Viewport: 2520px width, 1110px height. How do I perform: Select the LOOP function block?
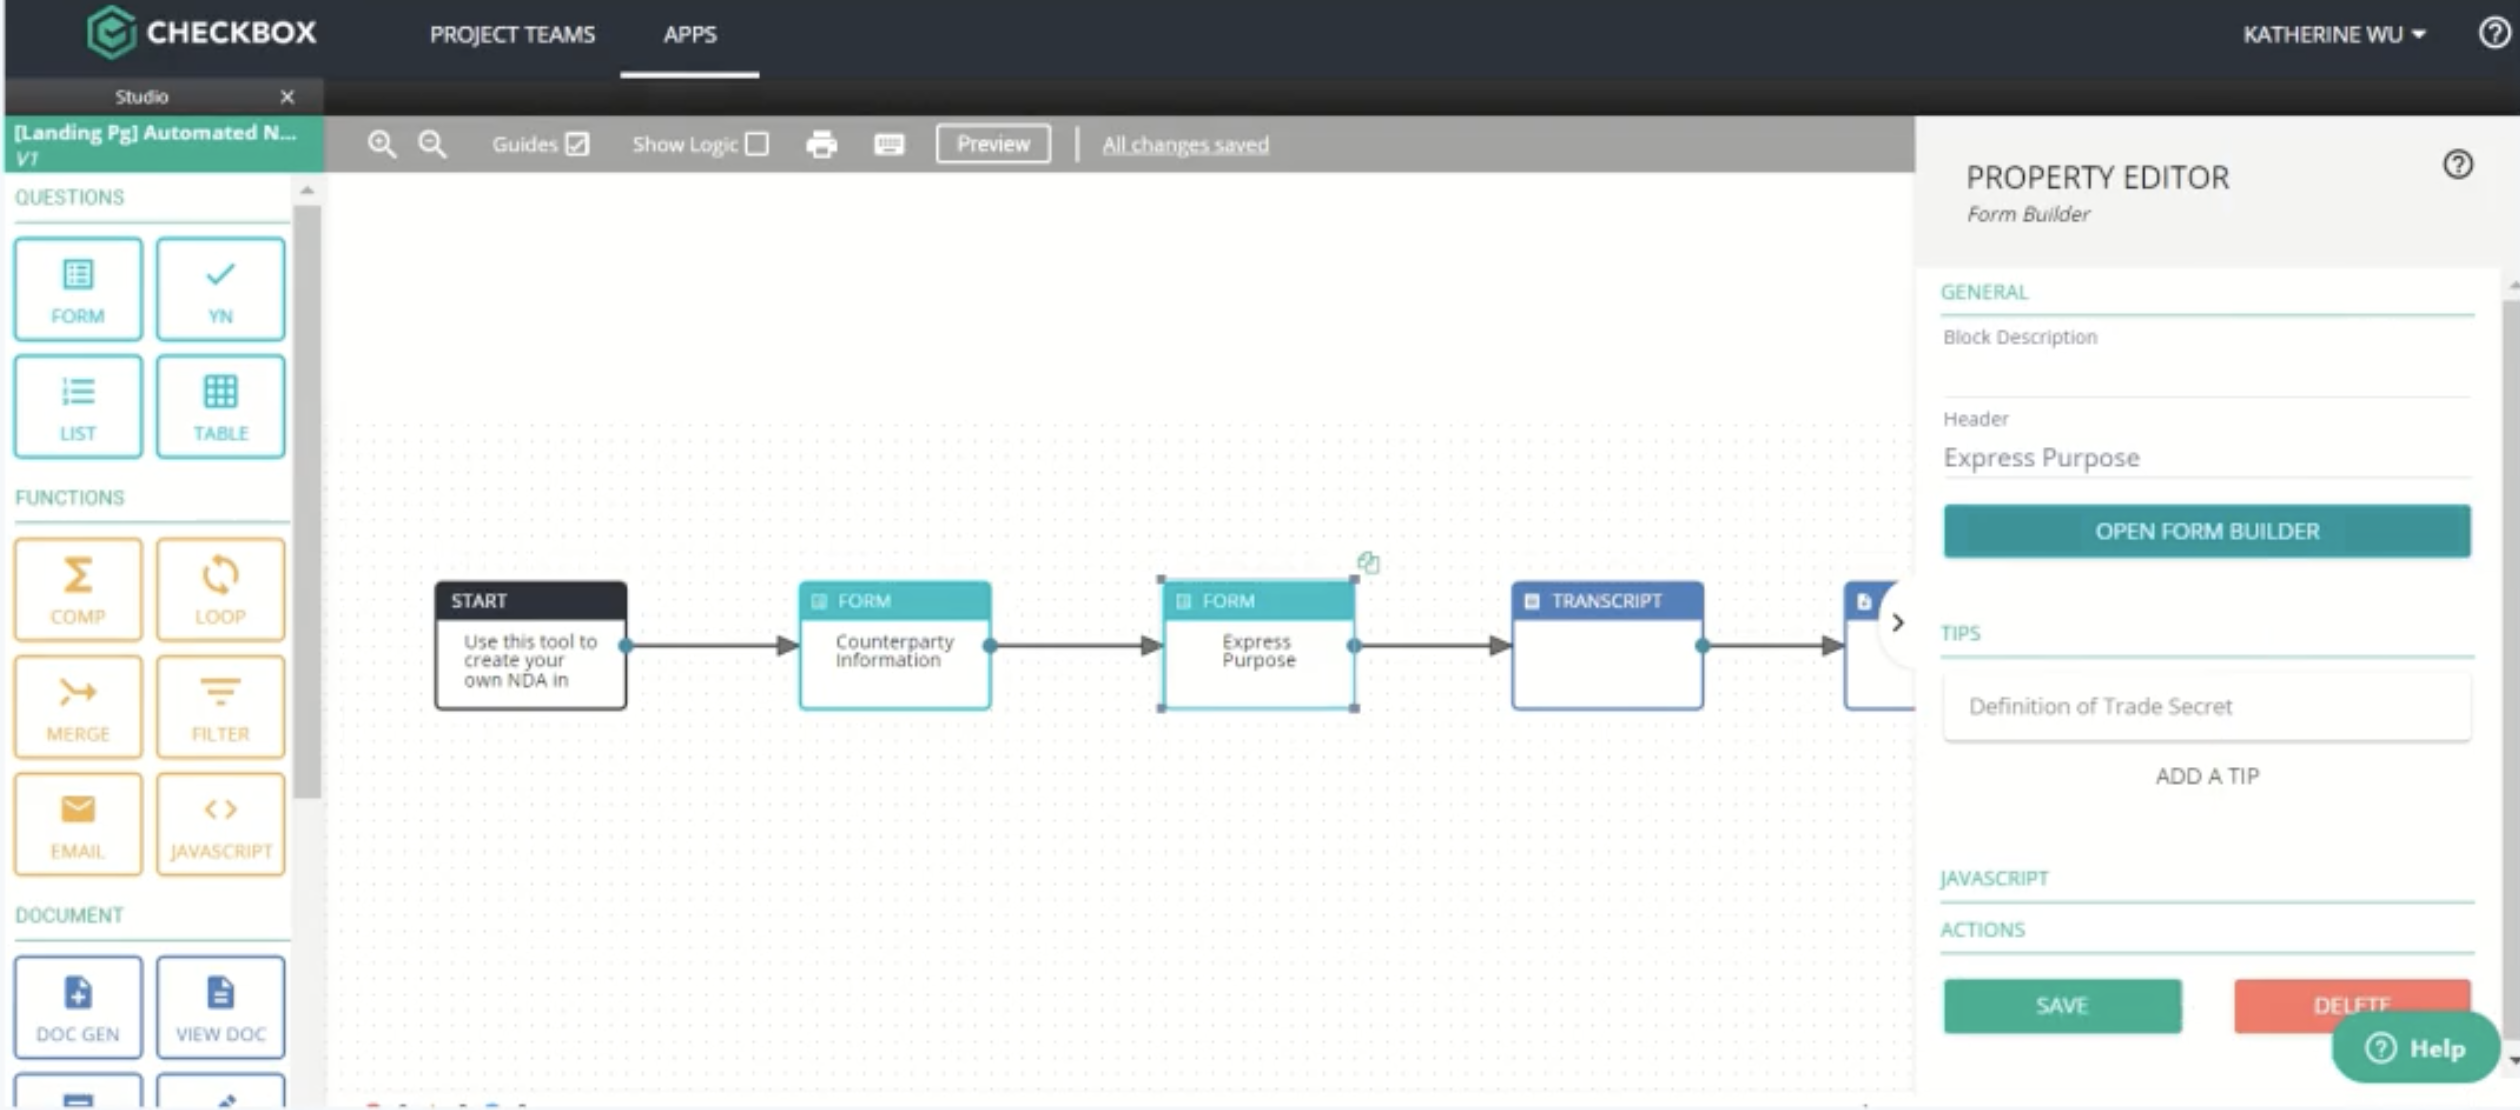coord(220,589)
